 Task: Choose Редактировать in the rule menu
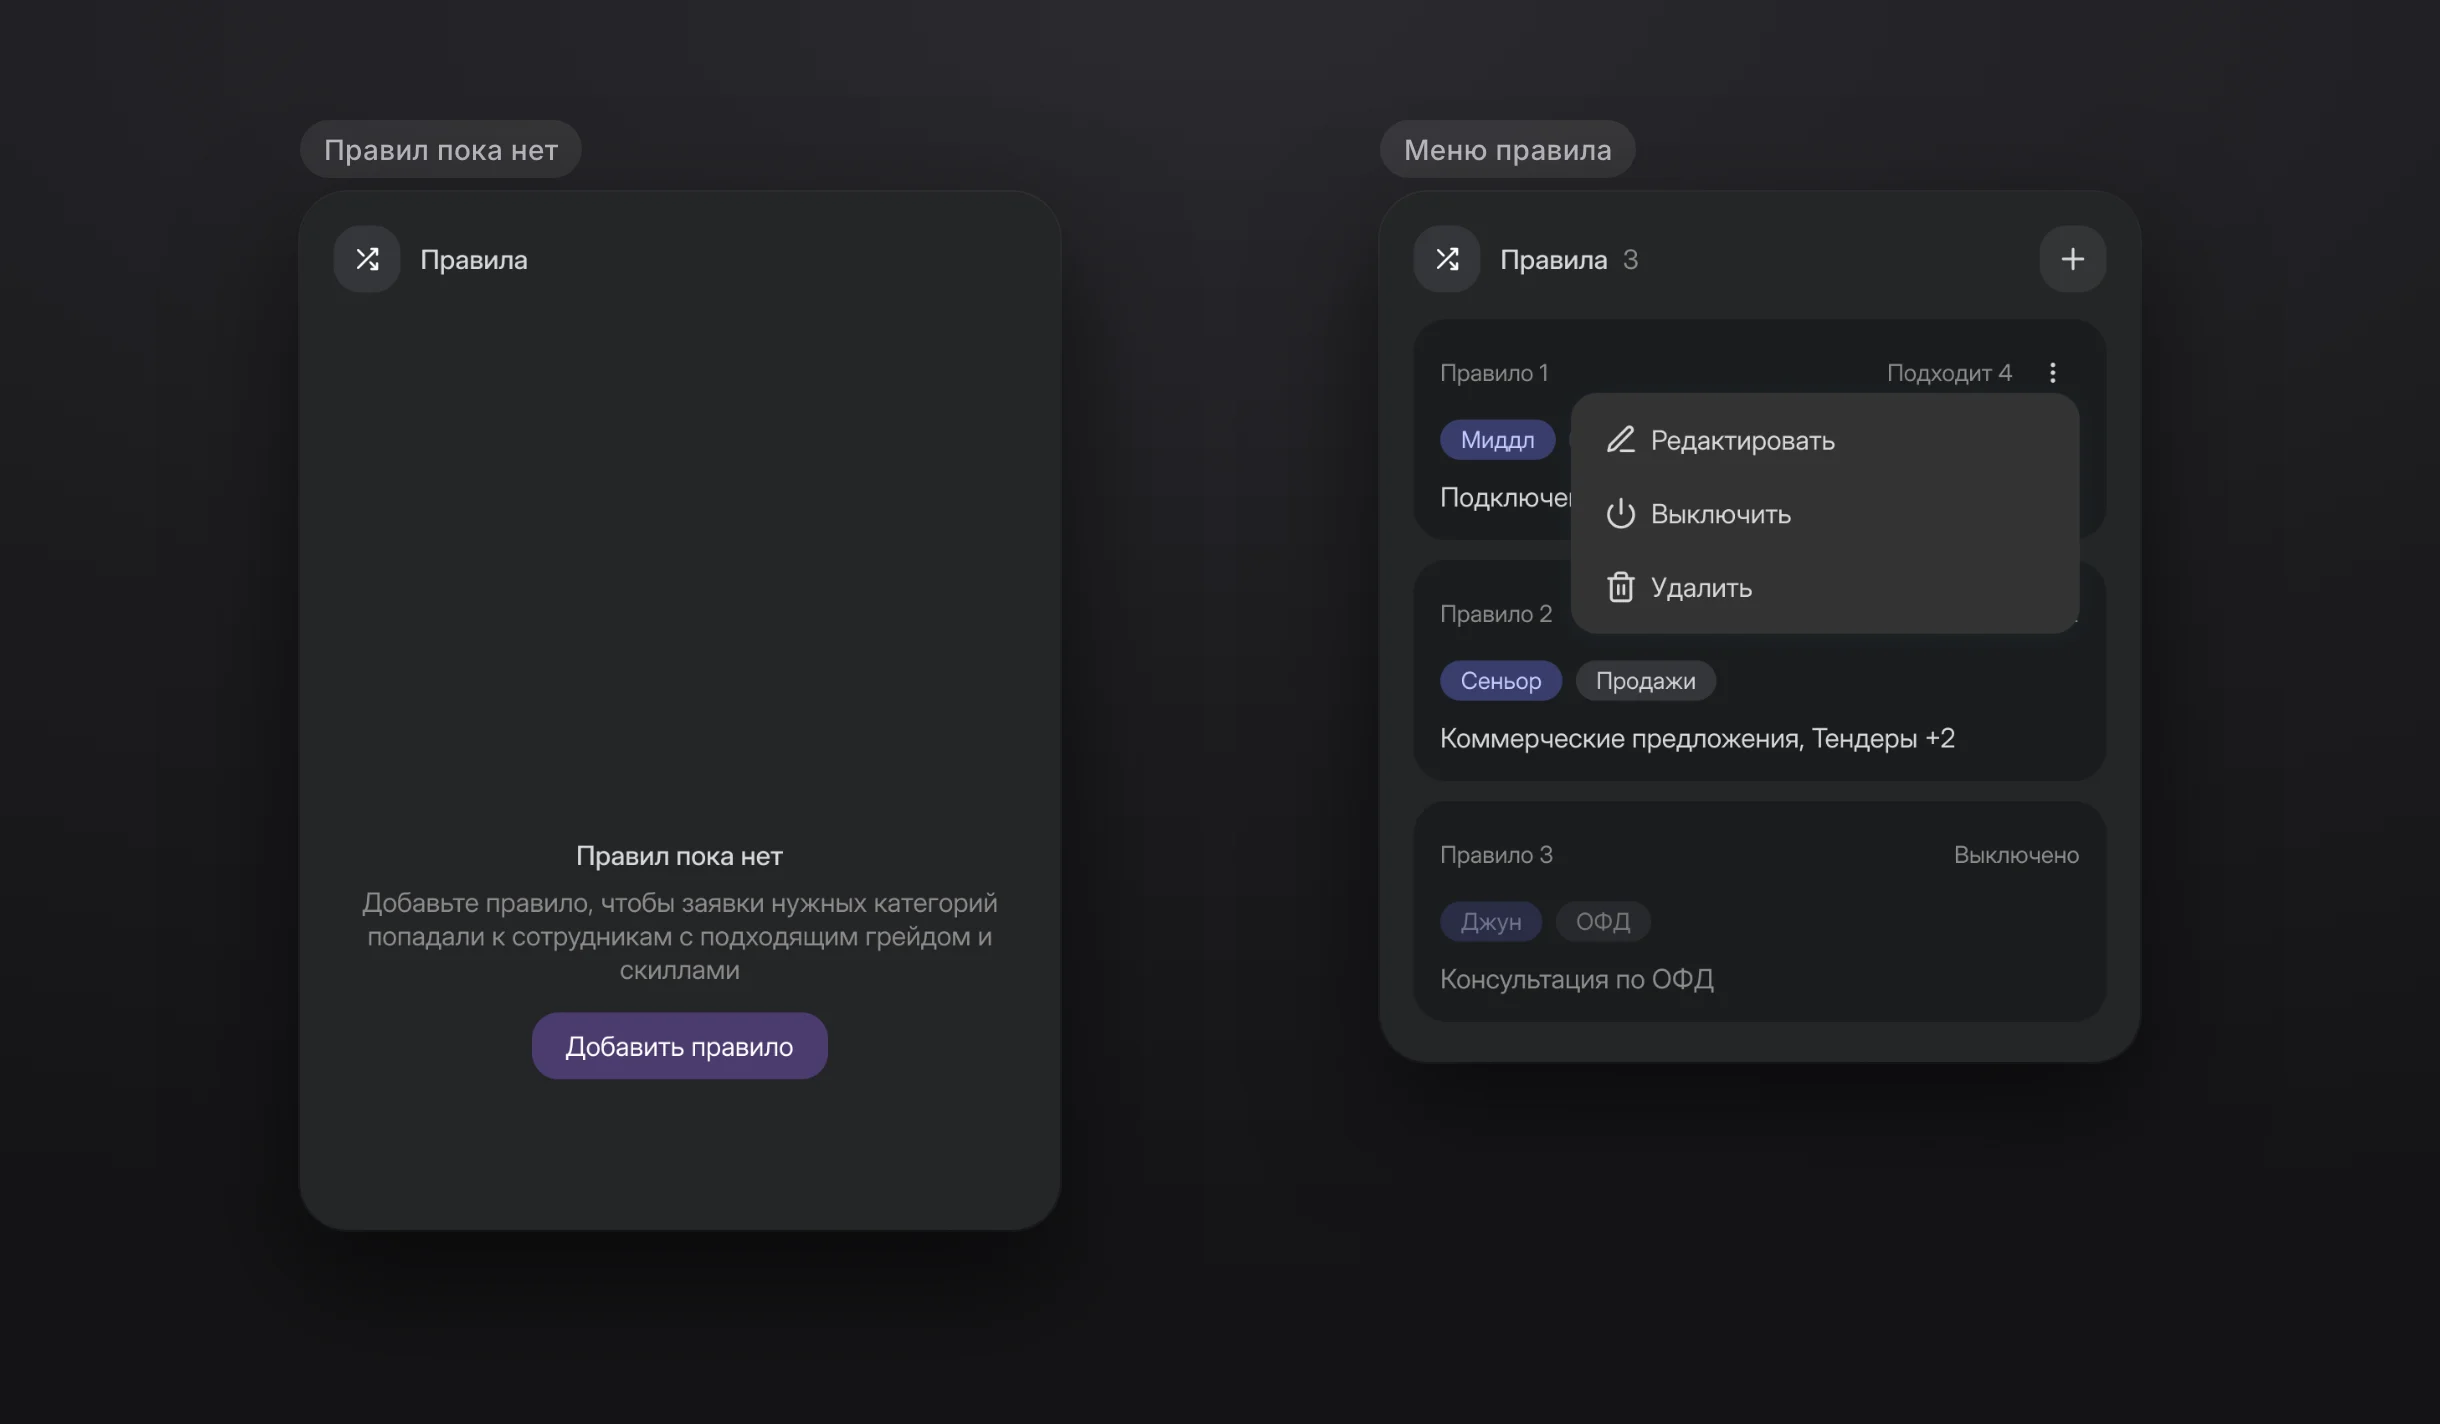coord(1825,440)
